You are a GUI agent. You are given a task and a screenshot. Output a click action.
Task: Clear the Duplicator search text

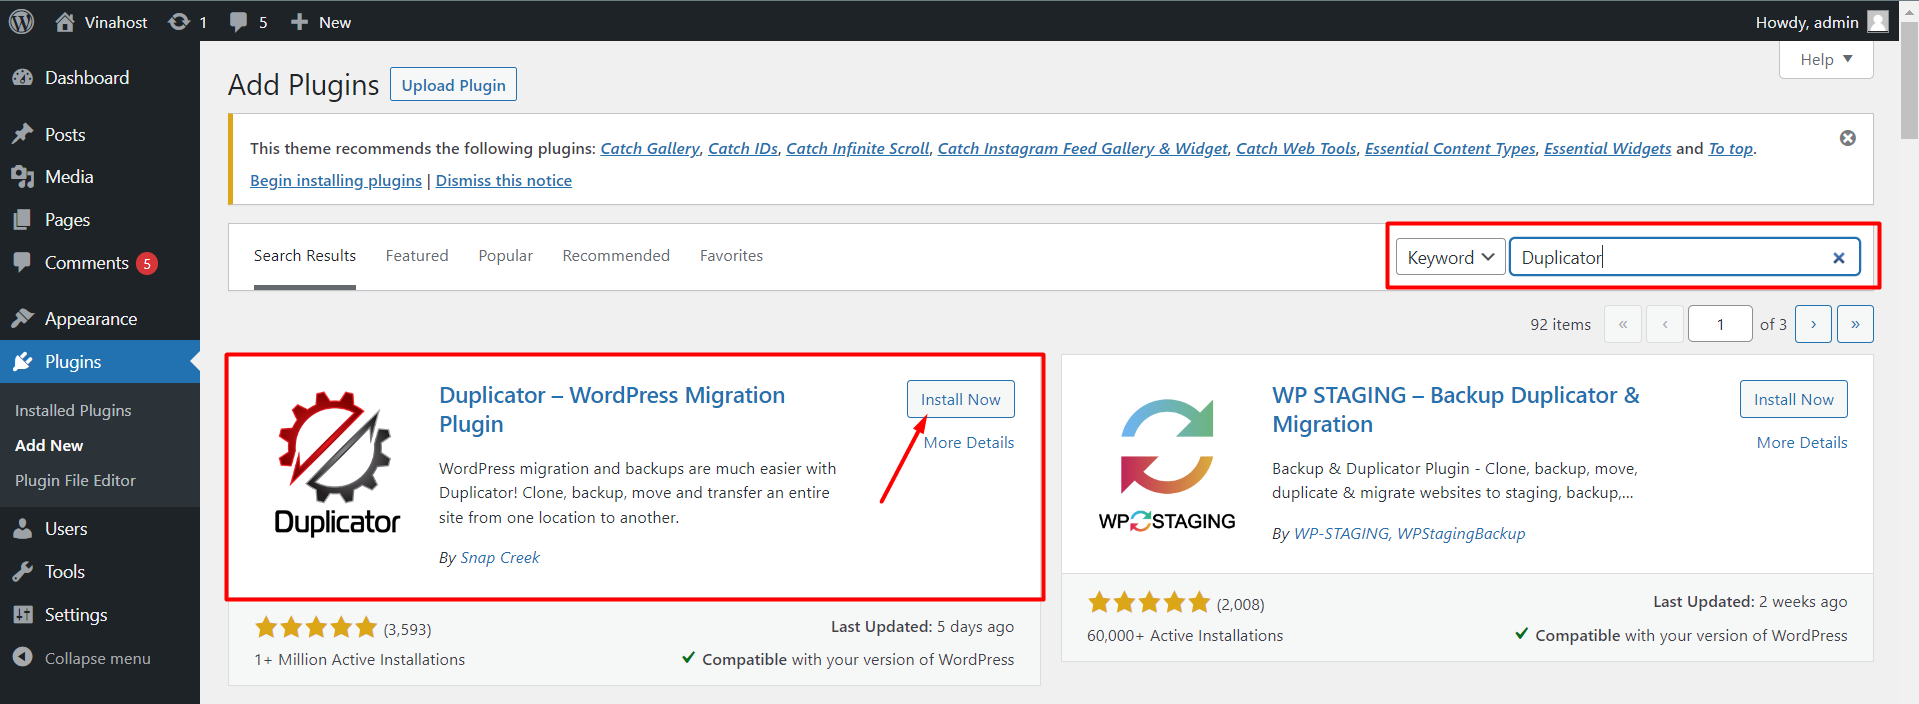click(x=1838, y=258)
